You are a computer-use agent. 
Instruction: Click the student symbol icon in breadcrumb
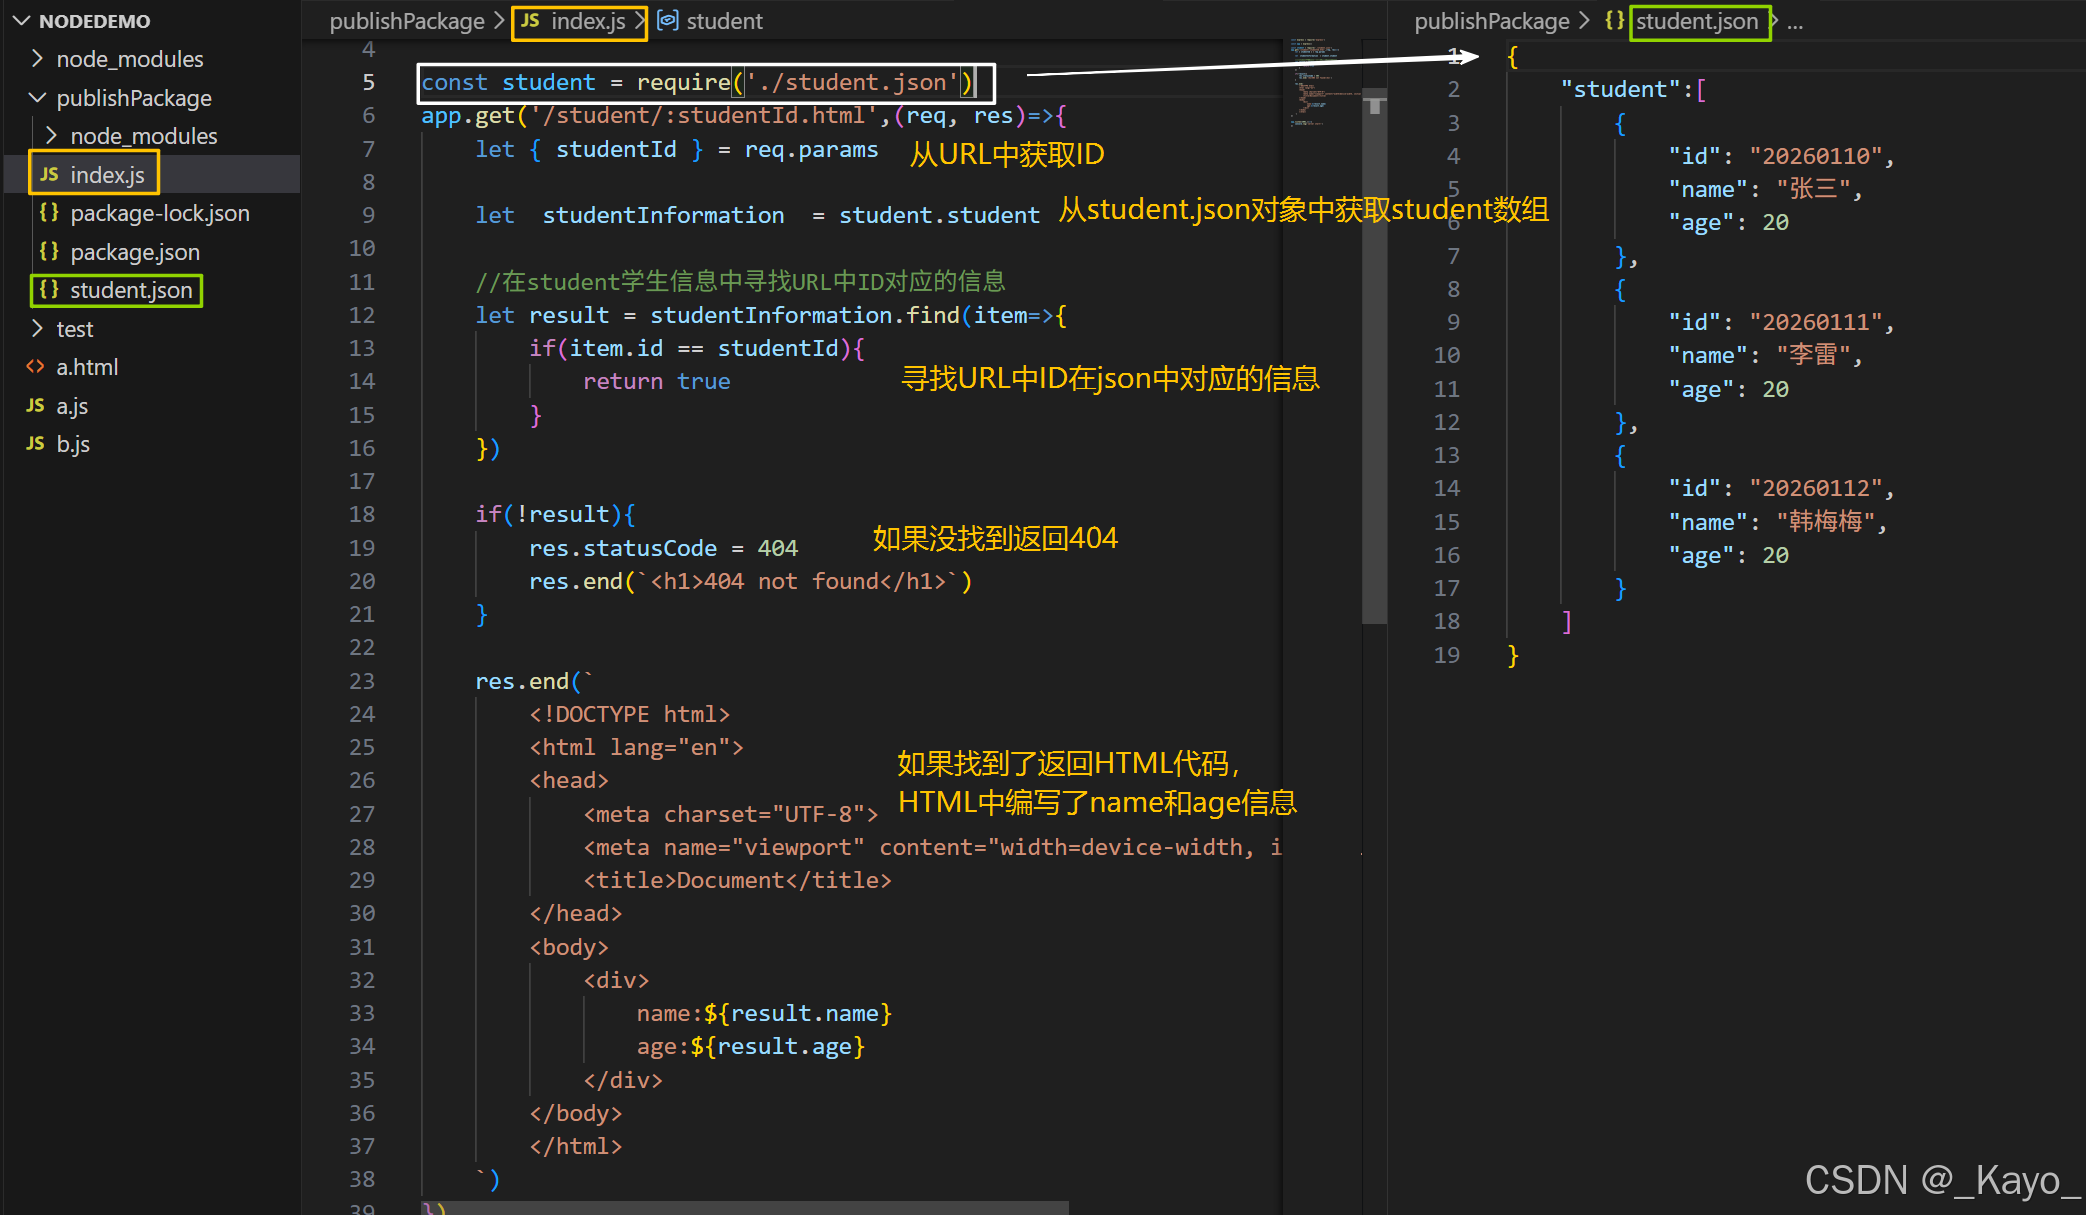[668, 21]
